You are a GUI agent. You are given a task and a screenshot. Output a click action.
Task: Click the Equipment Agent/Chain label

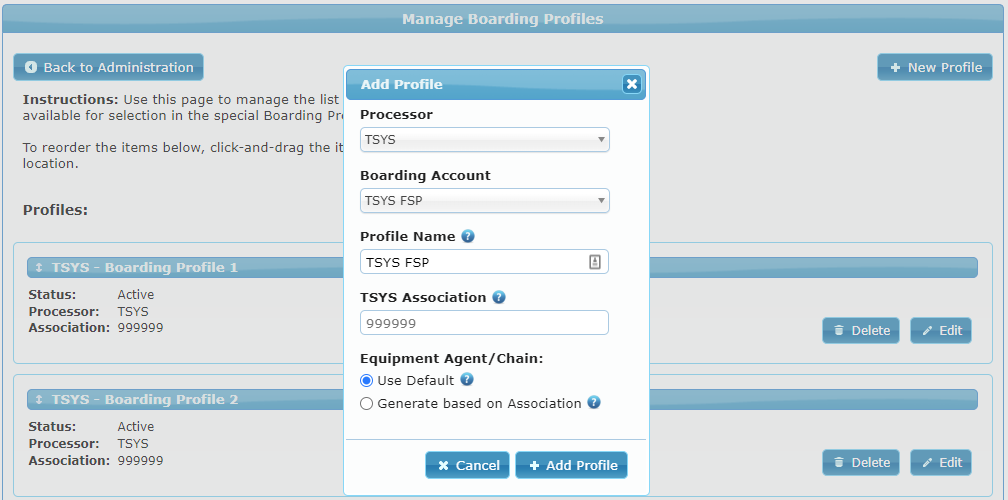[452, 359]
